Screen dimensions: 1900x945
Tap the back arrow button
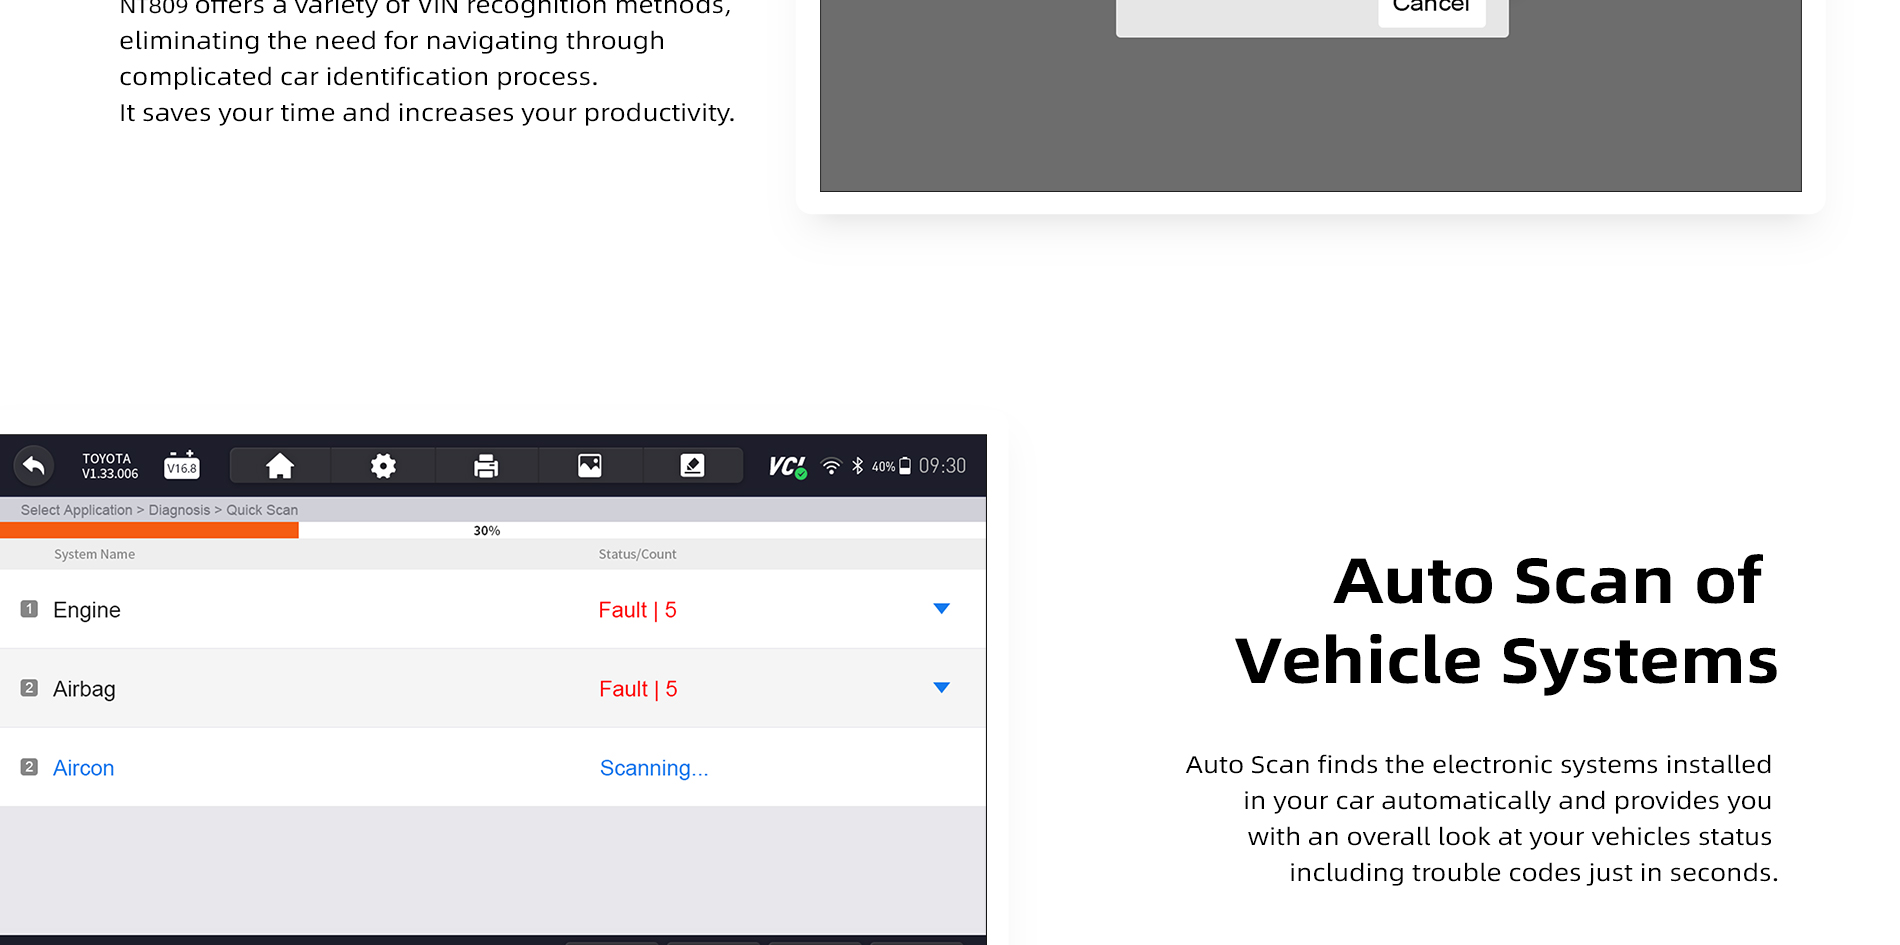(x=34, y=466)
